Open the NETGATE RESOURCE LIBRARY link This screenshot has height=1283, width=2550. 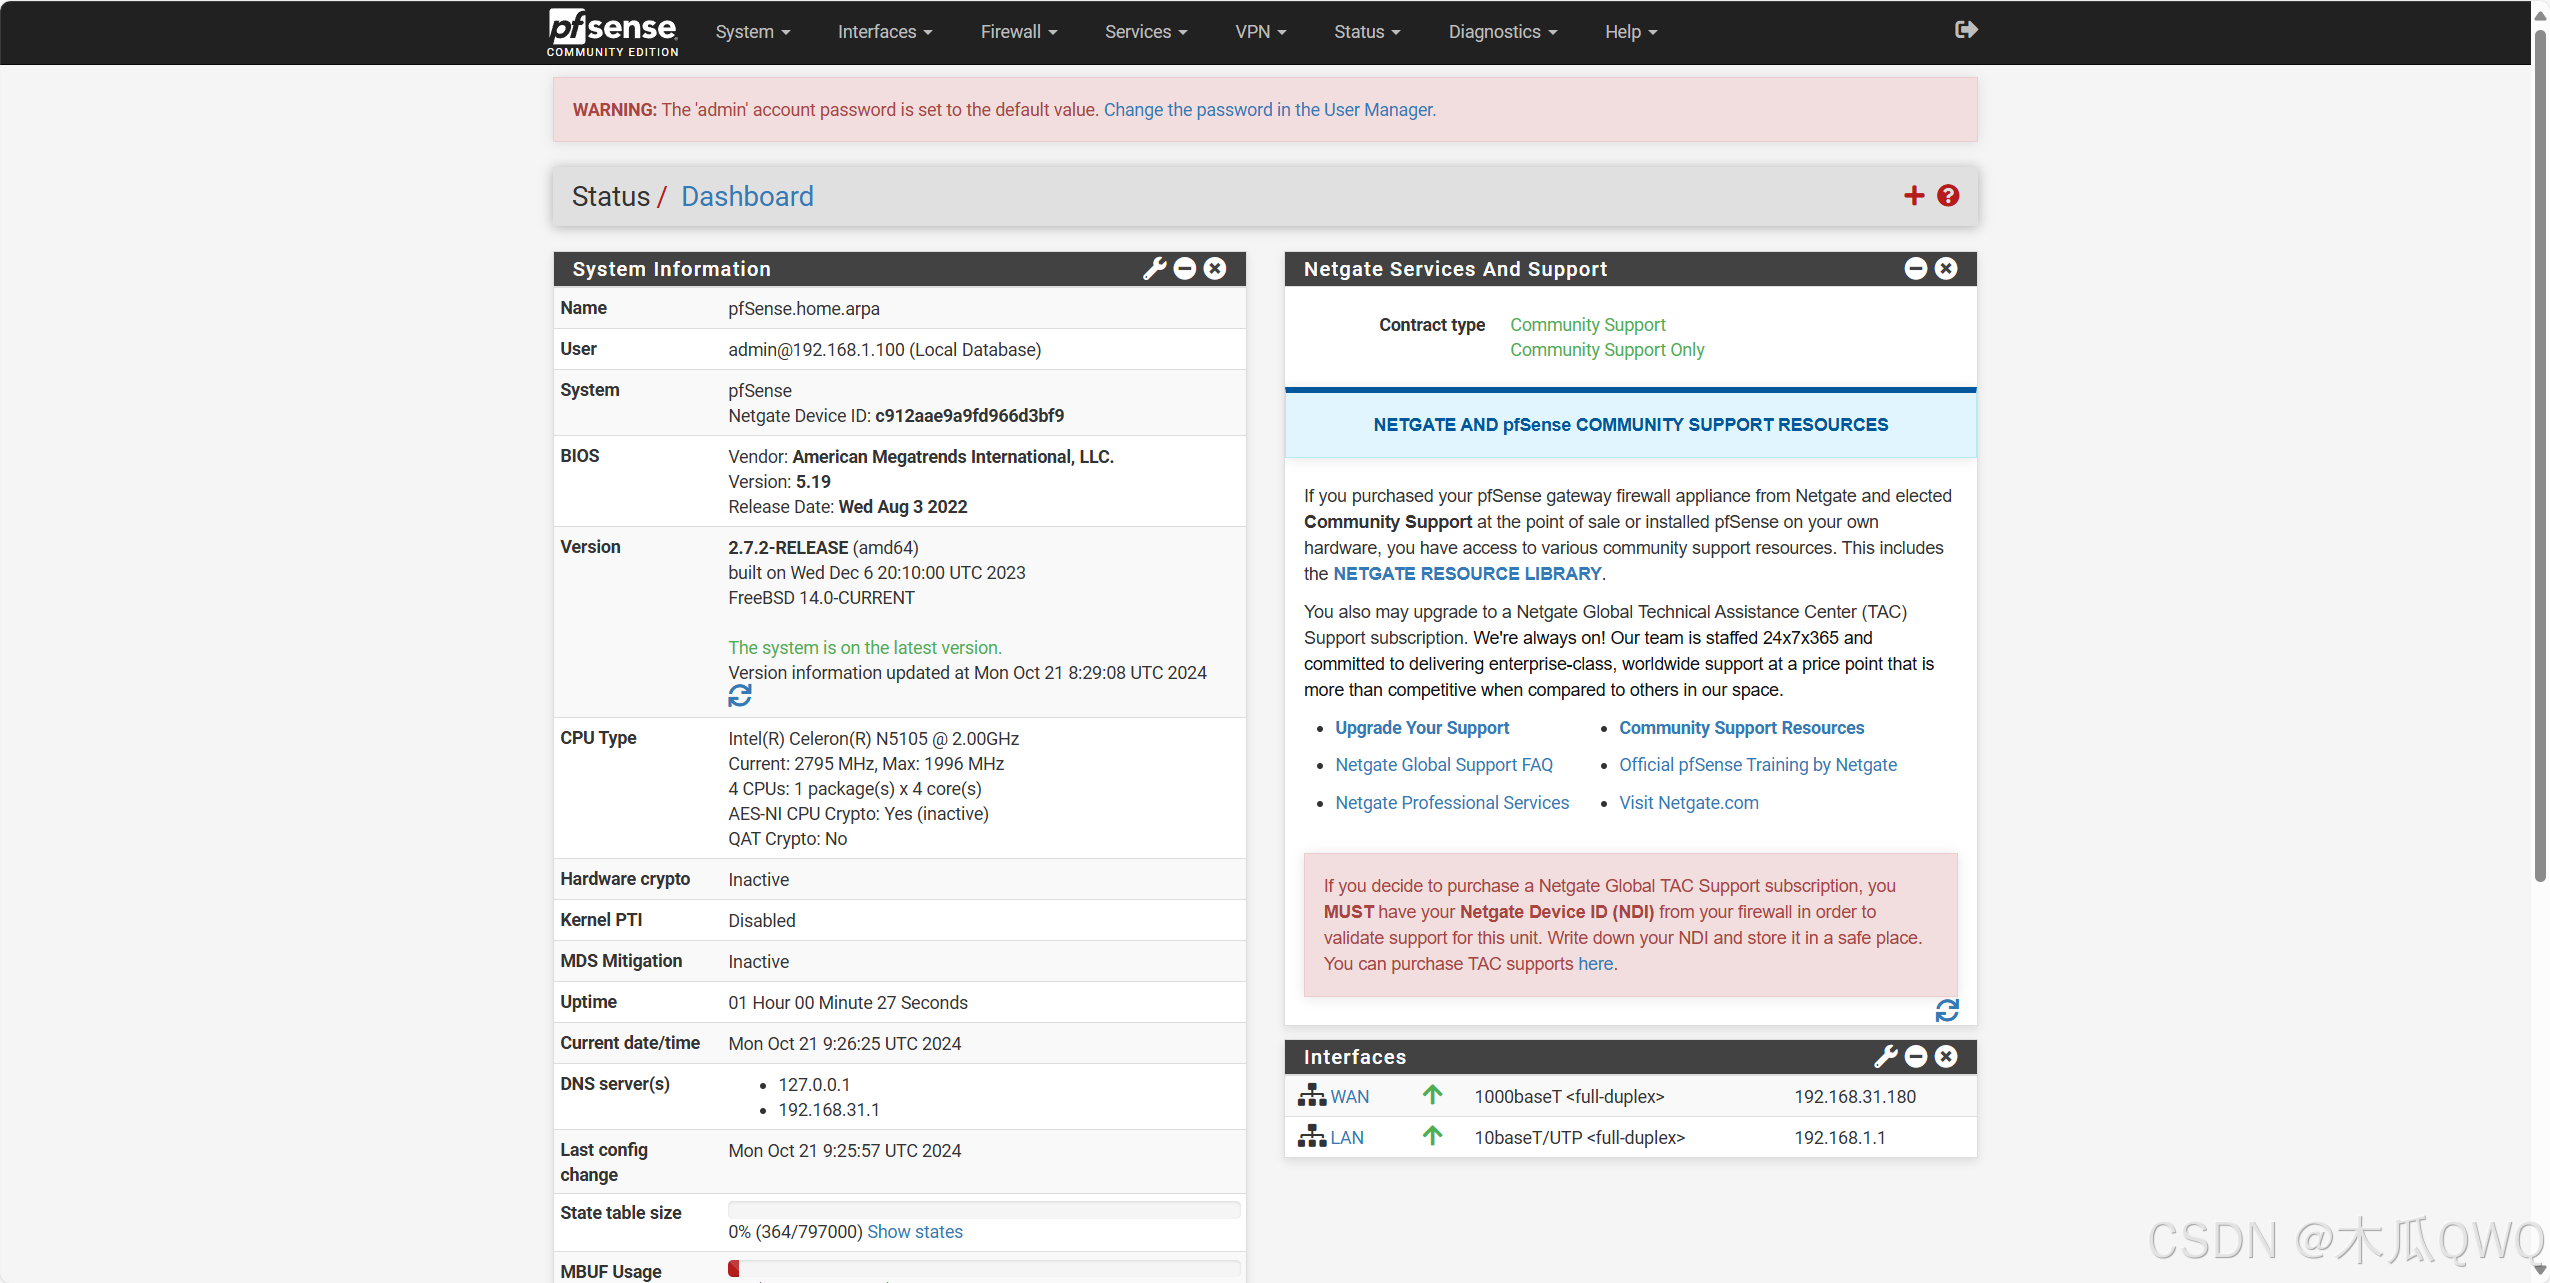(x=1468, y=574)
